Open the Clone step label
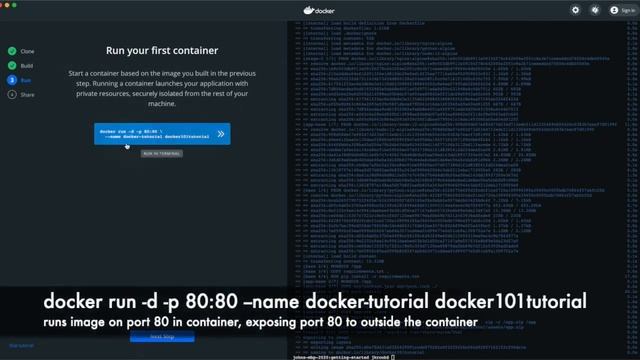Image resolution: width=640 pixels, height=360 pixels. 27,51
